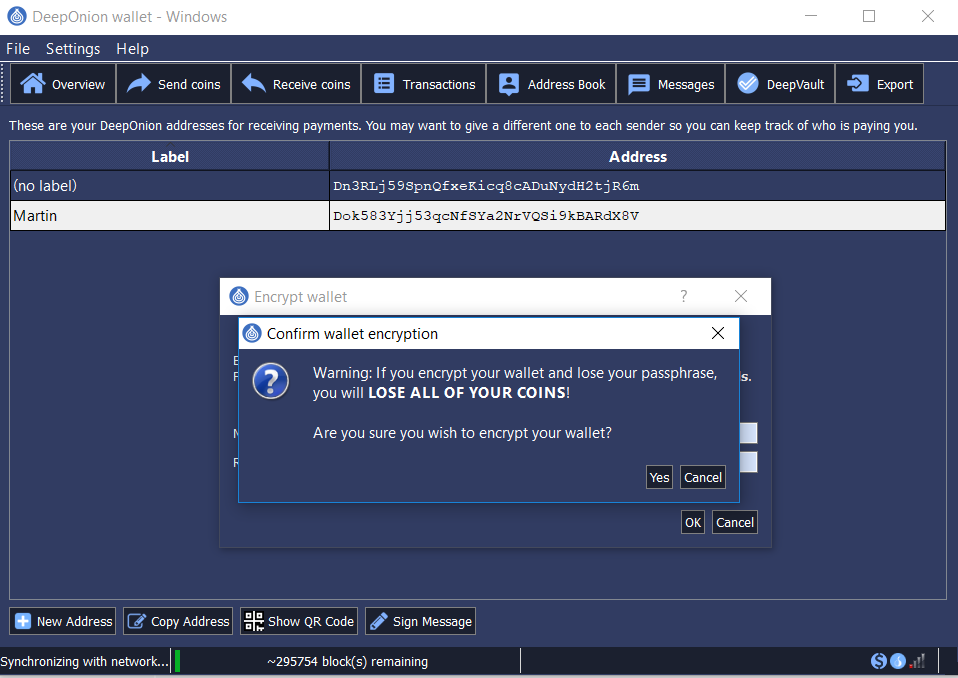Viewport: 958px width, 678px height.
Task: Click the staking S status icon
Action: [x=879, y=661]
